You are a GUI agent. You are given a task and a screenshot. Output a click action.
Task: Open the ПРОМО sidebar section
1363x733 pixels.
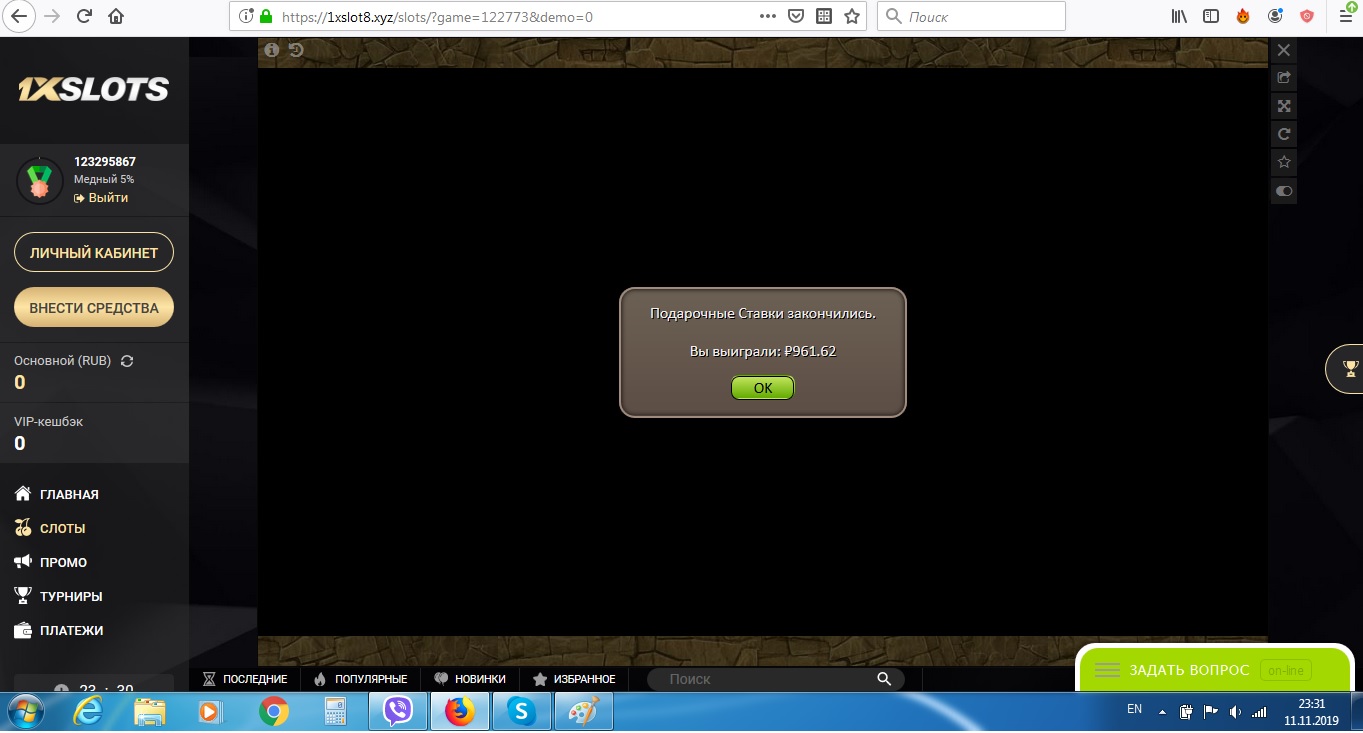click(51, 562)
